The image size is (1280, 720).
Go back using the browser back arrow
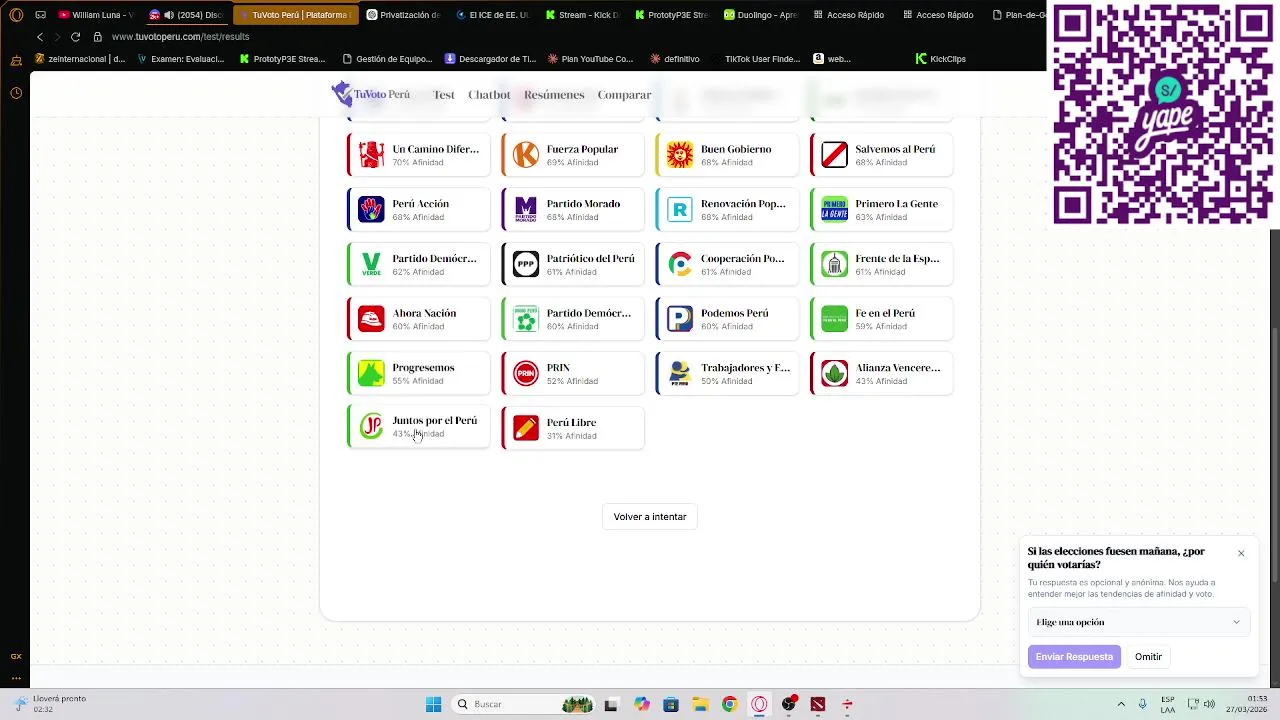click(40, 37)
